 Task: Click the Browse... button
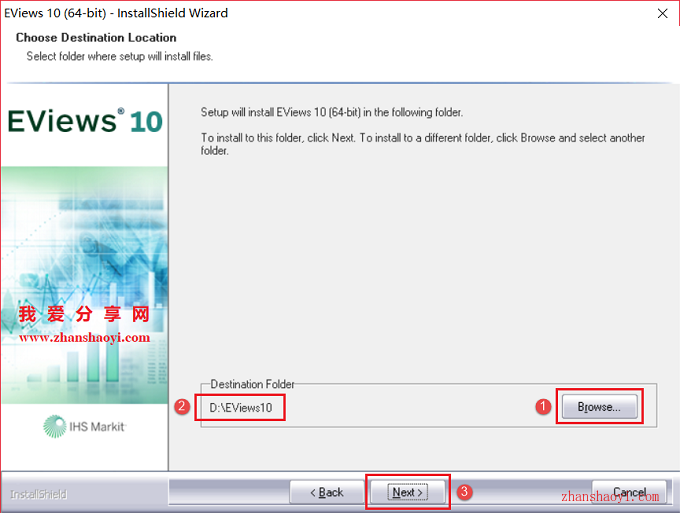(x=600, y=407)
